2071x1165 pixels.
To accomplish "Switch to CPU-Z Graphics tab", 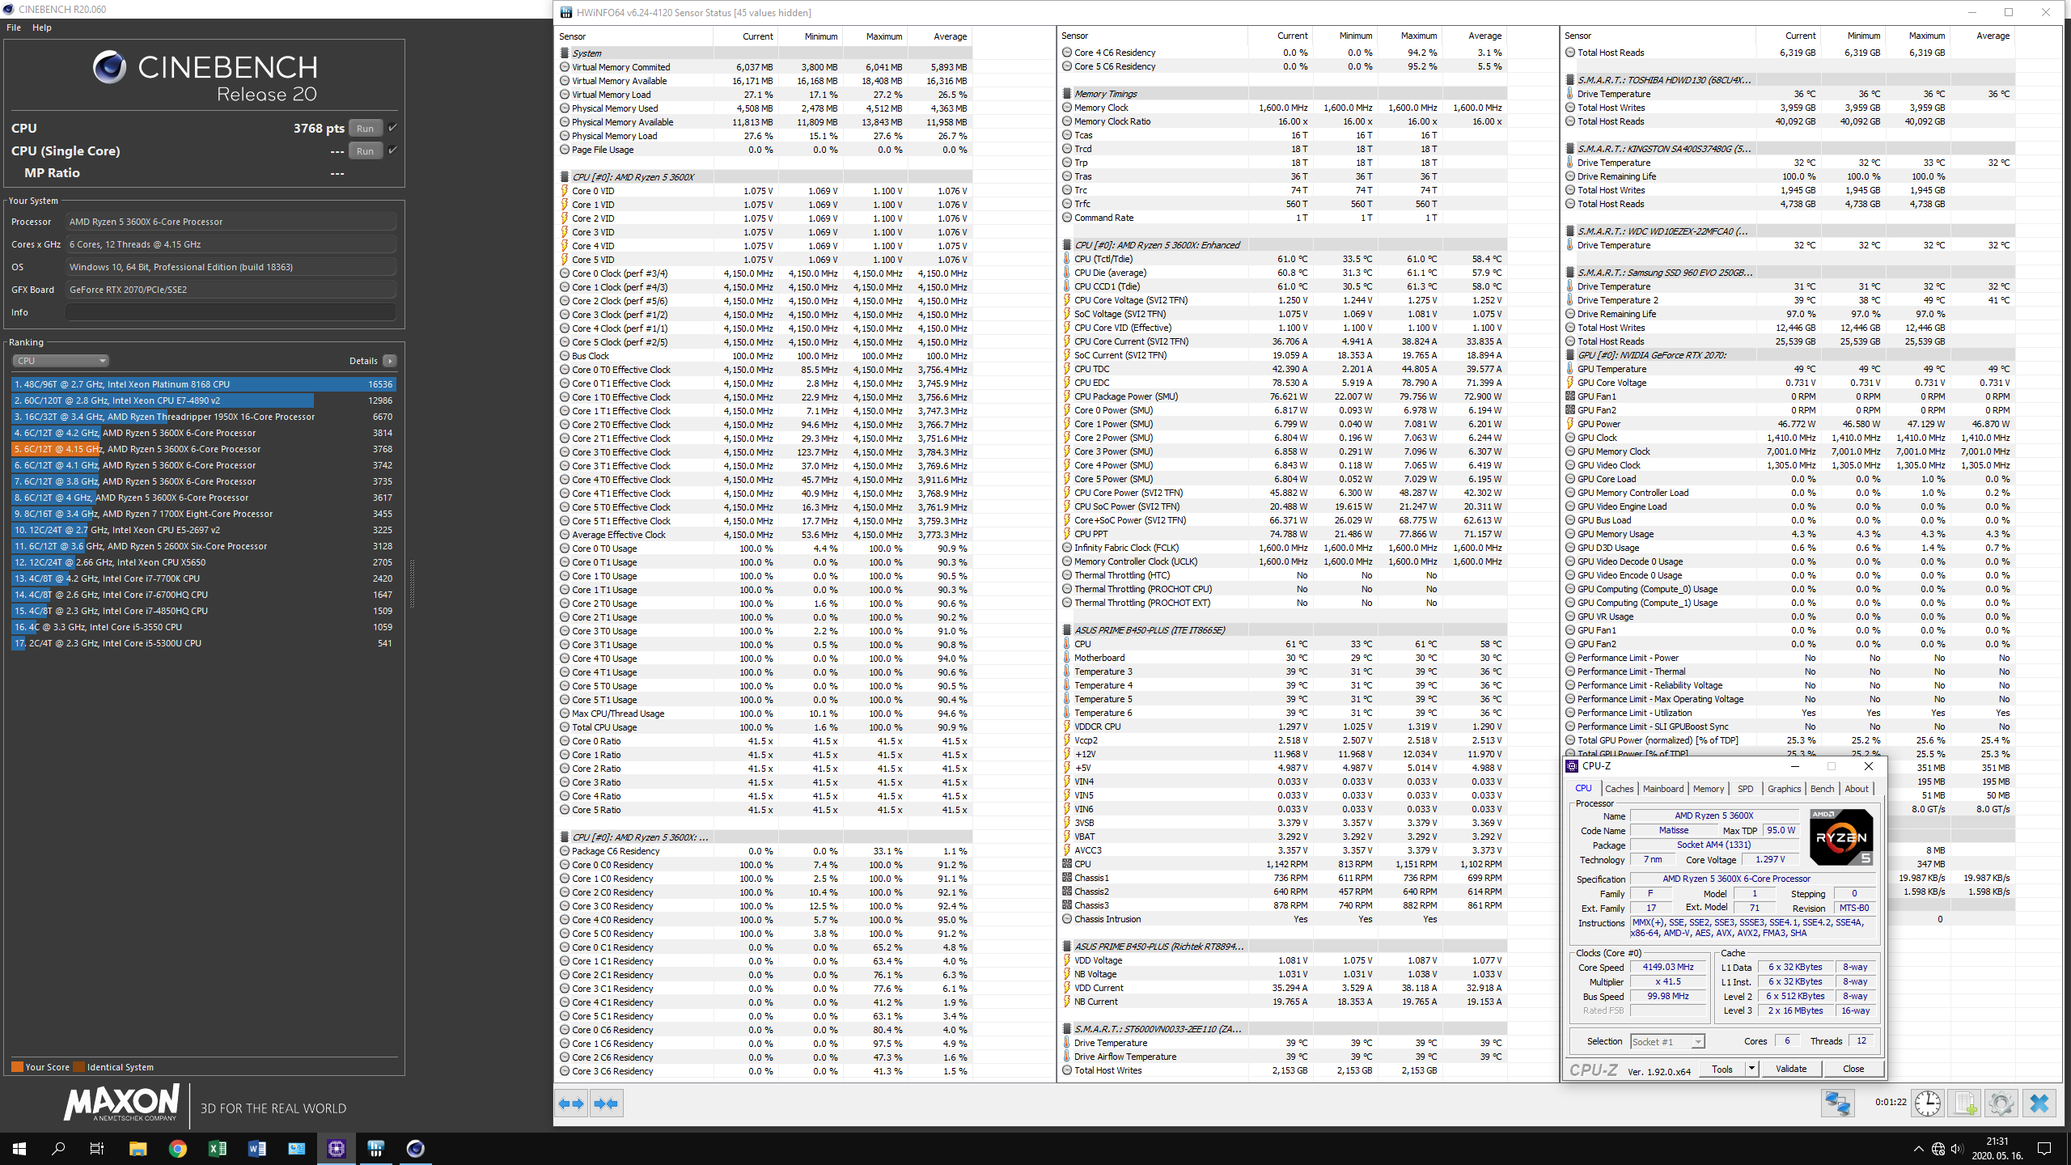I will [1783, 789].
